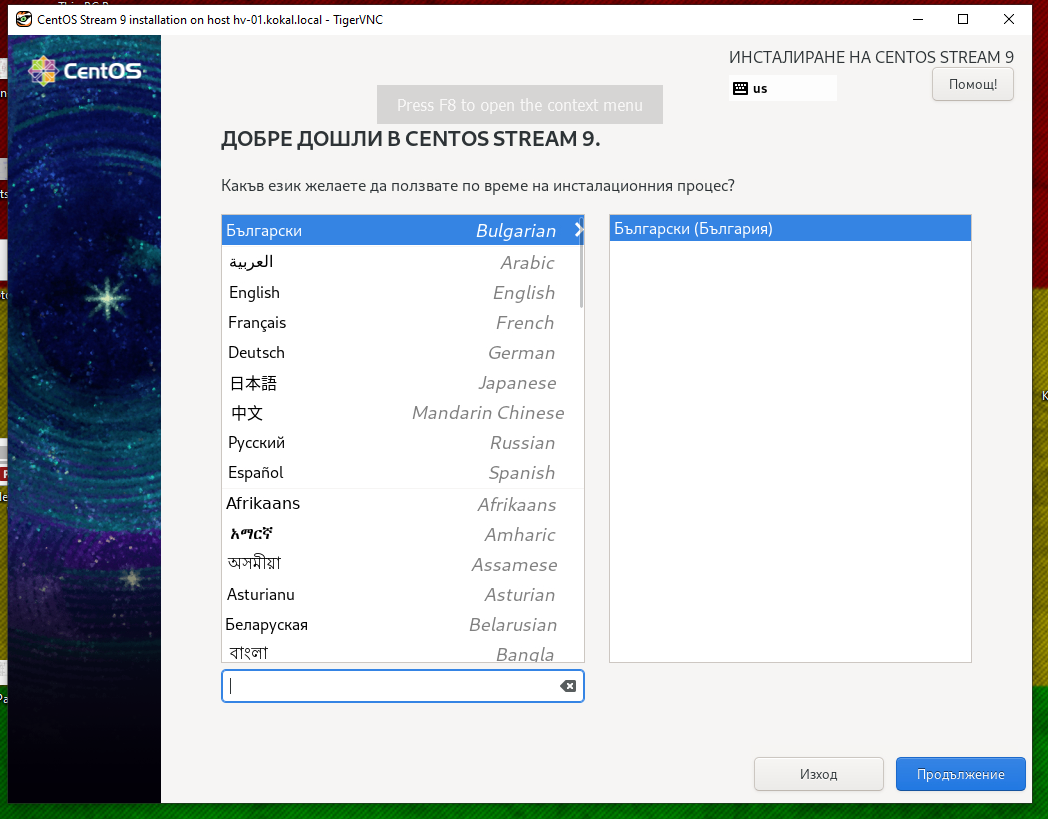1048x819 pixels.
Task: Select the Français French row
Action: (402, 322)
